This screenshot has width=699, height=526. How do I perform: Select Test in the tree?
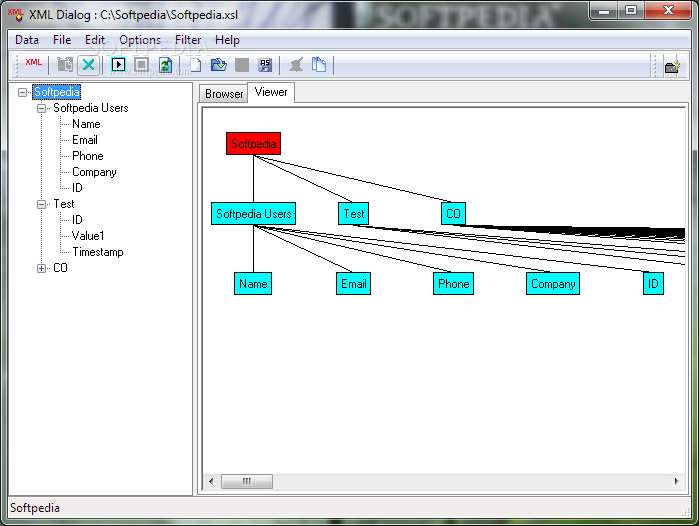[x=64, y=204]
